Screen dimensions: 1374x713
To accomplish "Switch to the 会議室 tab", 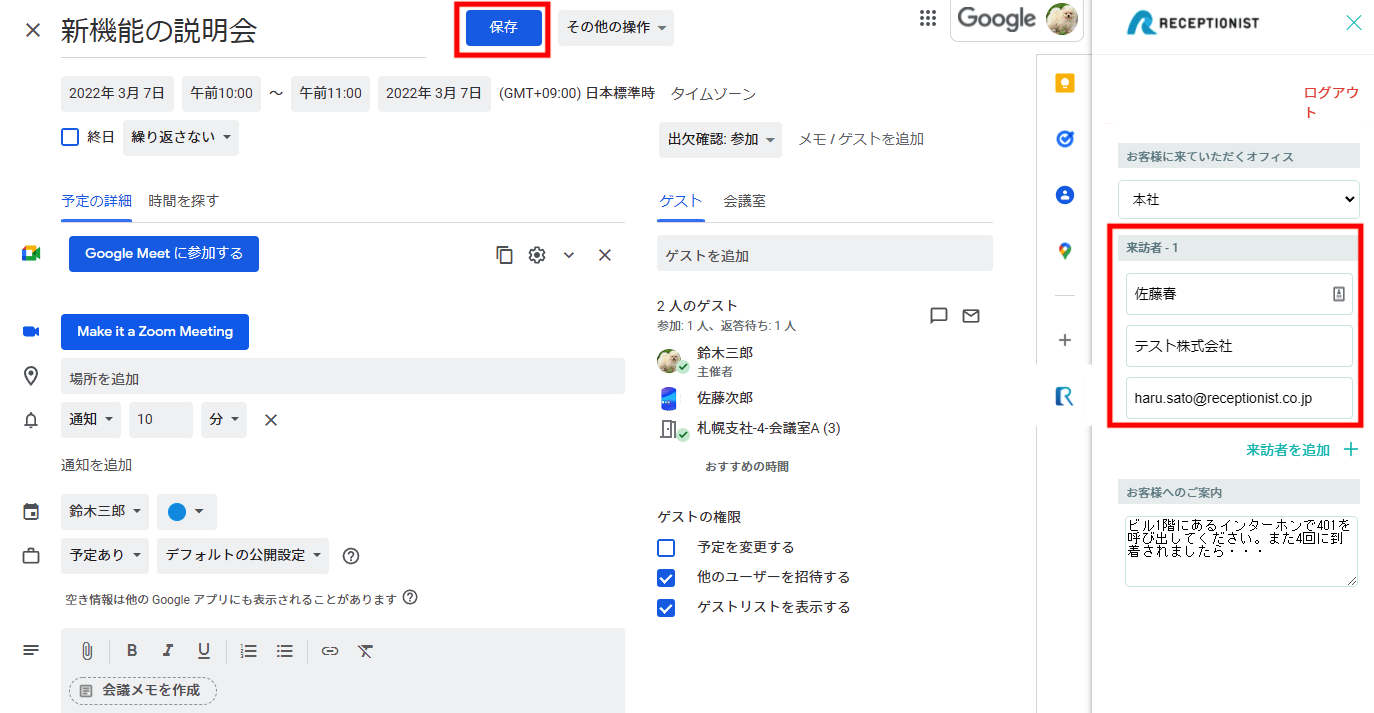I will pyautogui.click(x=745, y=201).
